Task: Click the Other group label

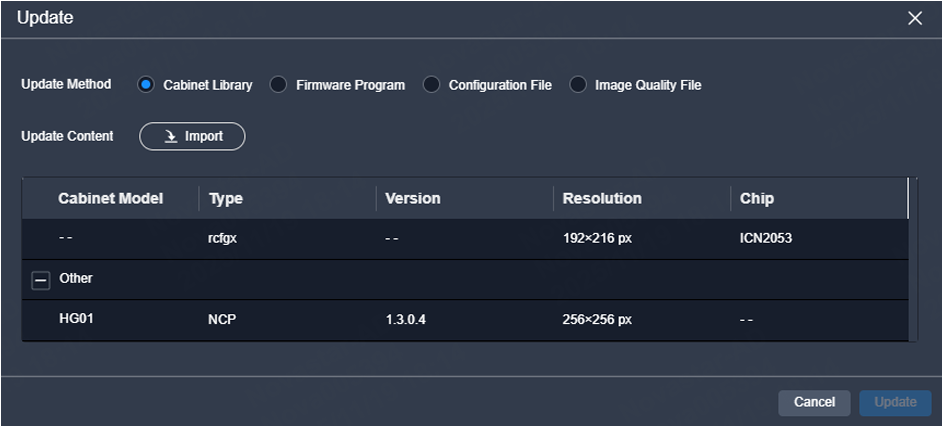Action: click(x=76, y=279)
